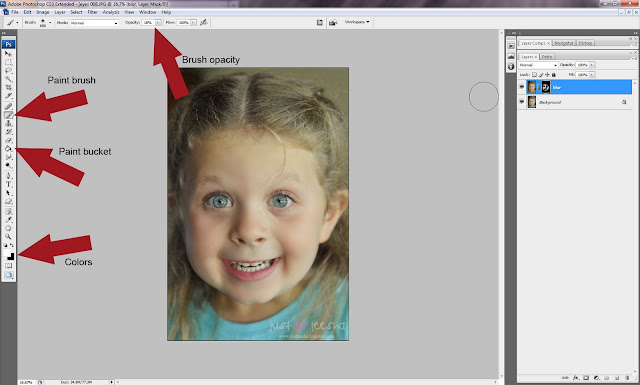Select the blur layer image thumbnail

[x=532, y=87]
